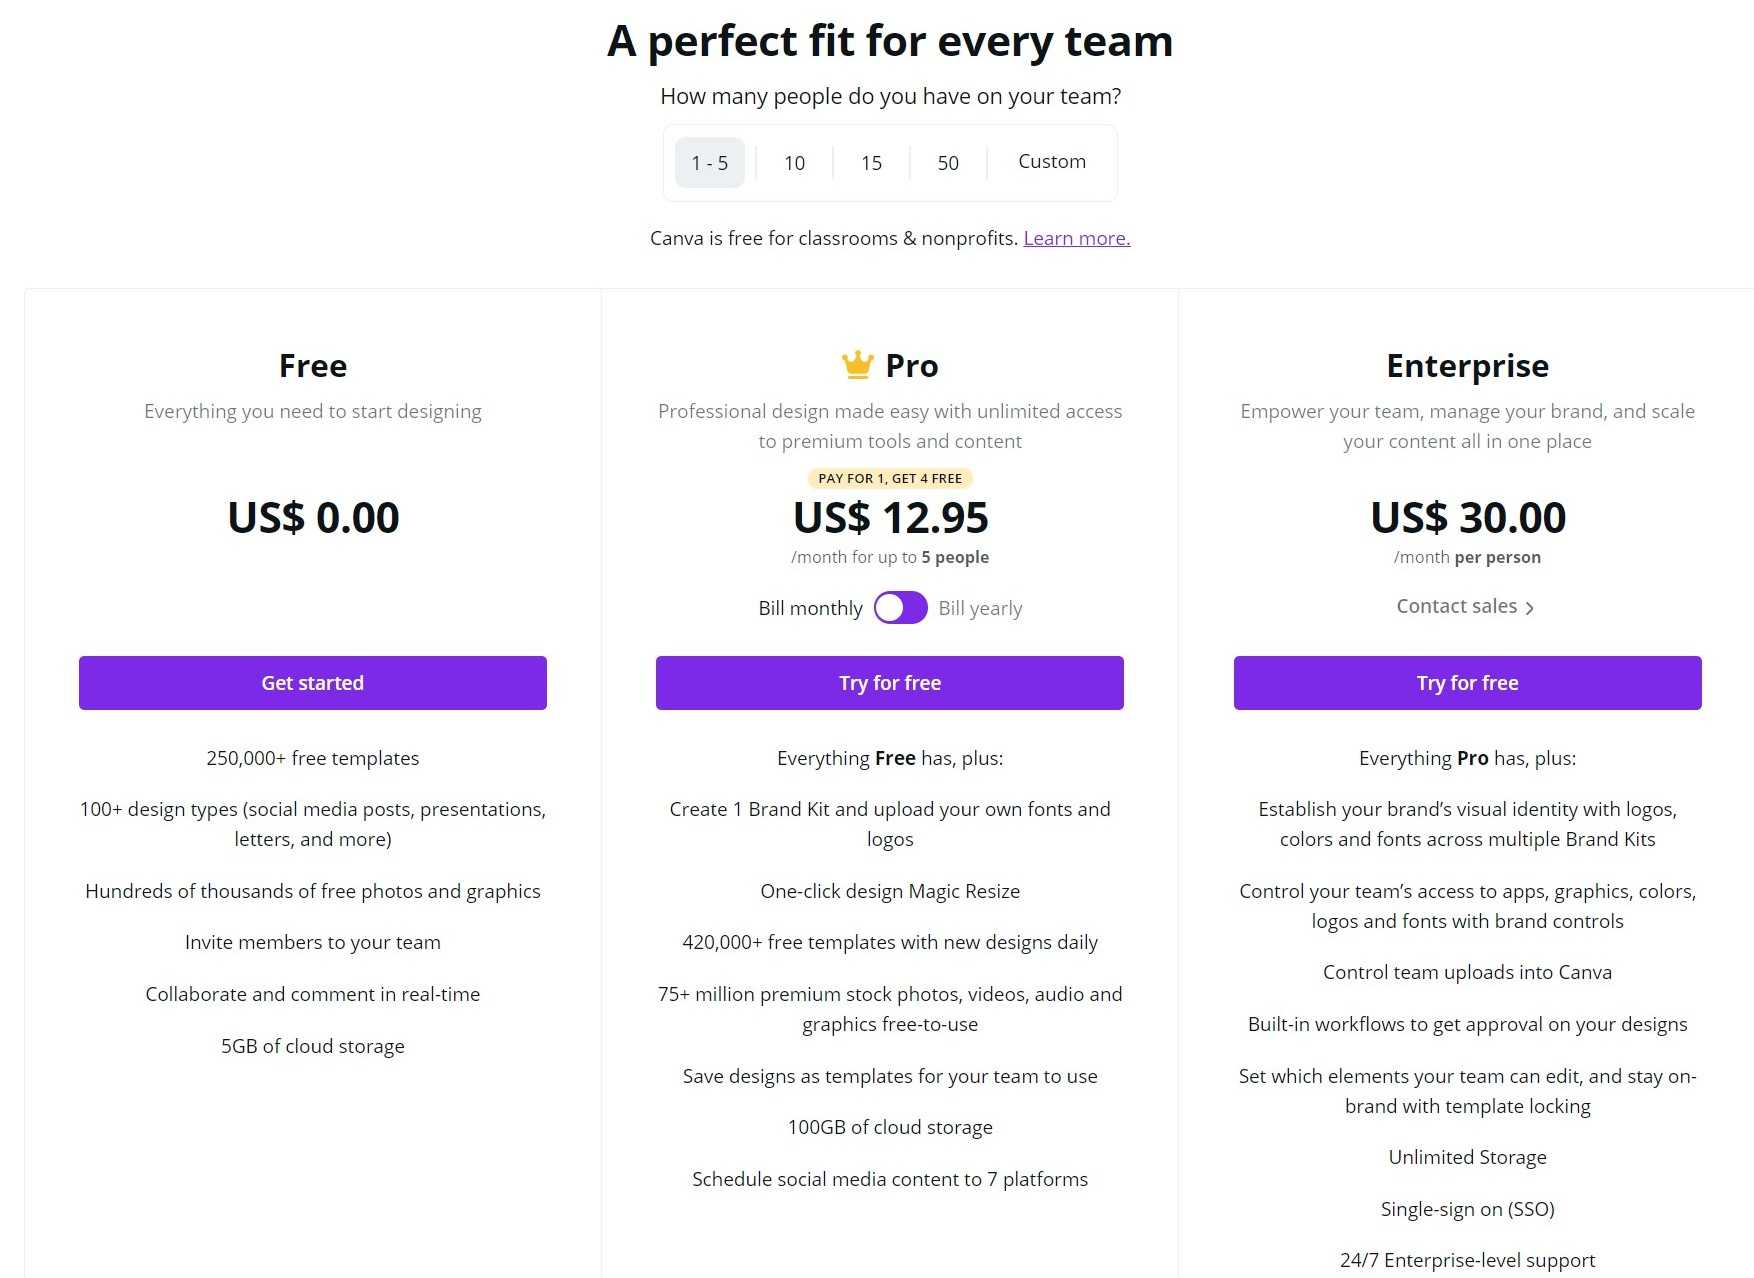Click Try for free under Pro

point(889,683)
